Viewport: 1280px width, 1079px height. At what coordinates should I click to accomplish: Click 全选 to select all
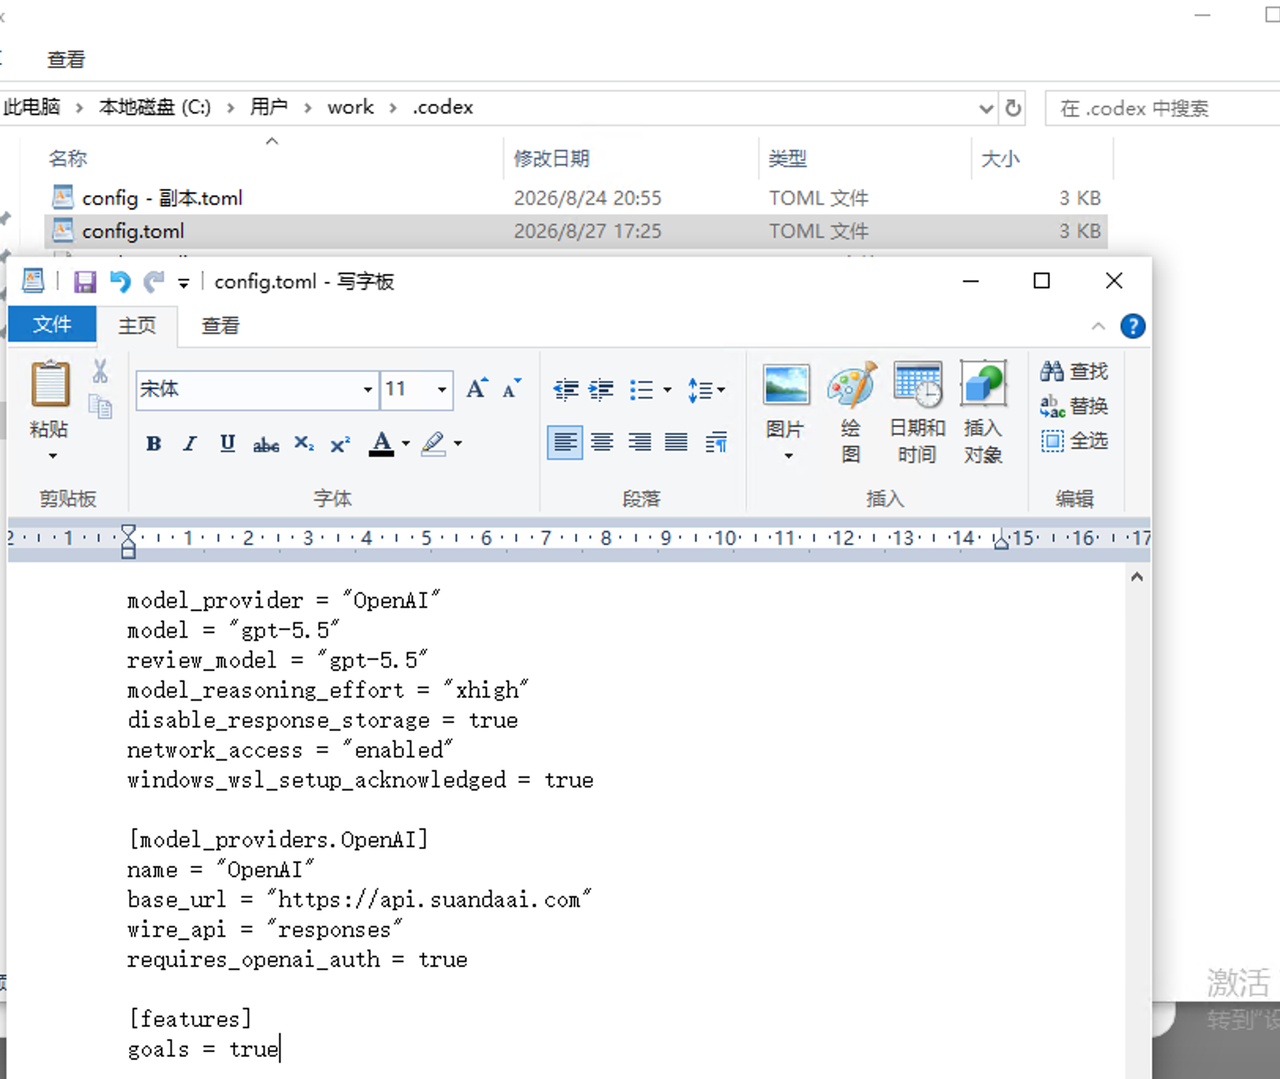pos(1075,441)
